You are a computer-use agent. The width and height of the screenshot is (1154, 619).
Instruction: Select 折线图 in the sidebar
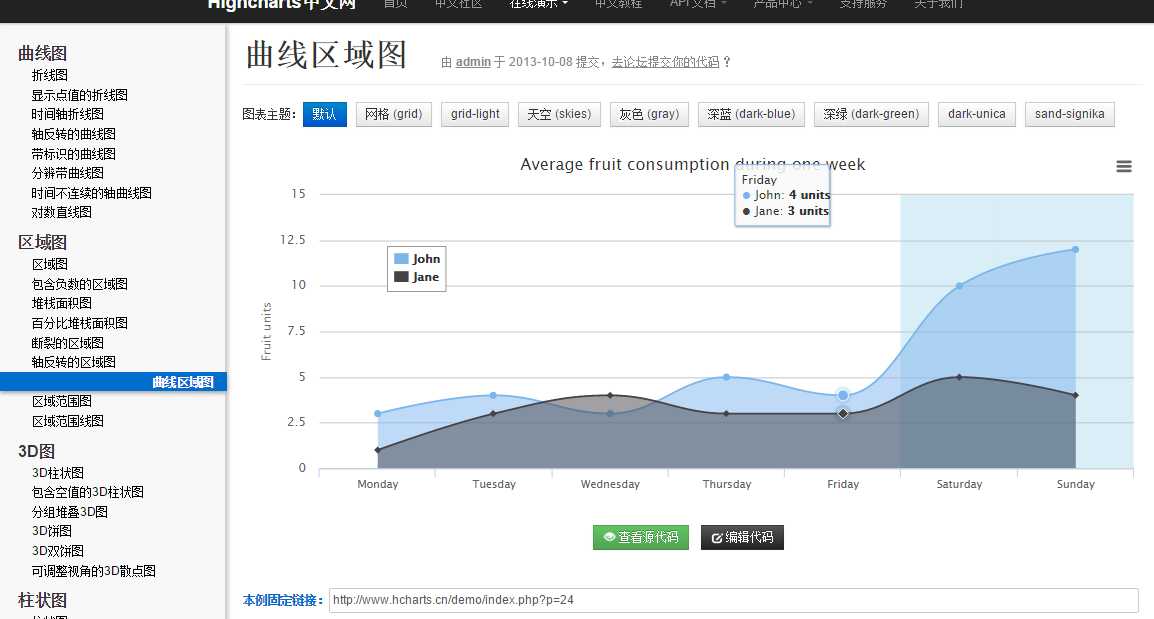pos(49,74)
